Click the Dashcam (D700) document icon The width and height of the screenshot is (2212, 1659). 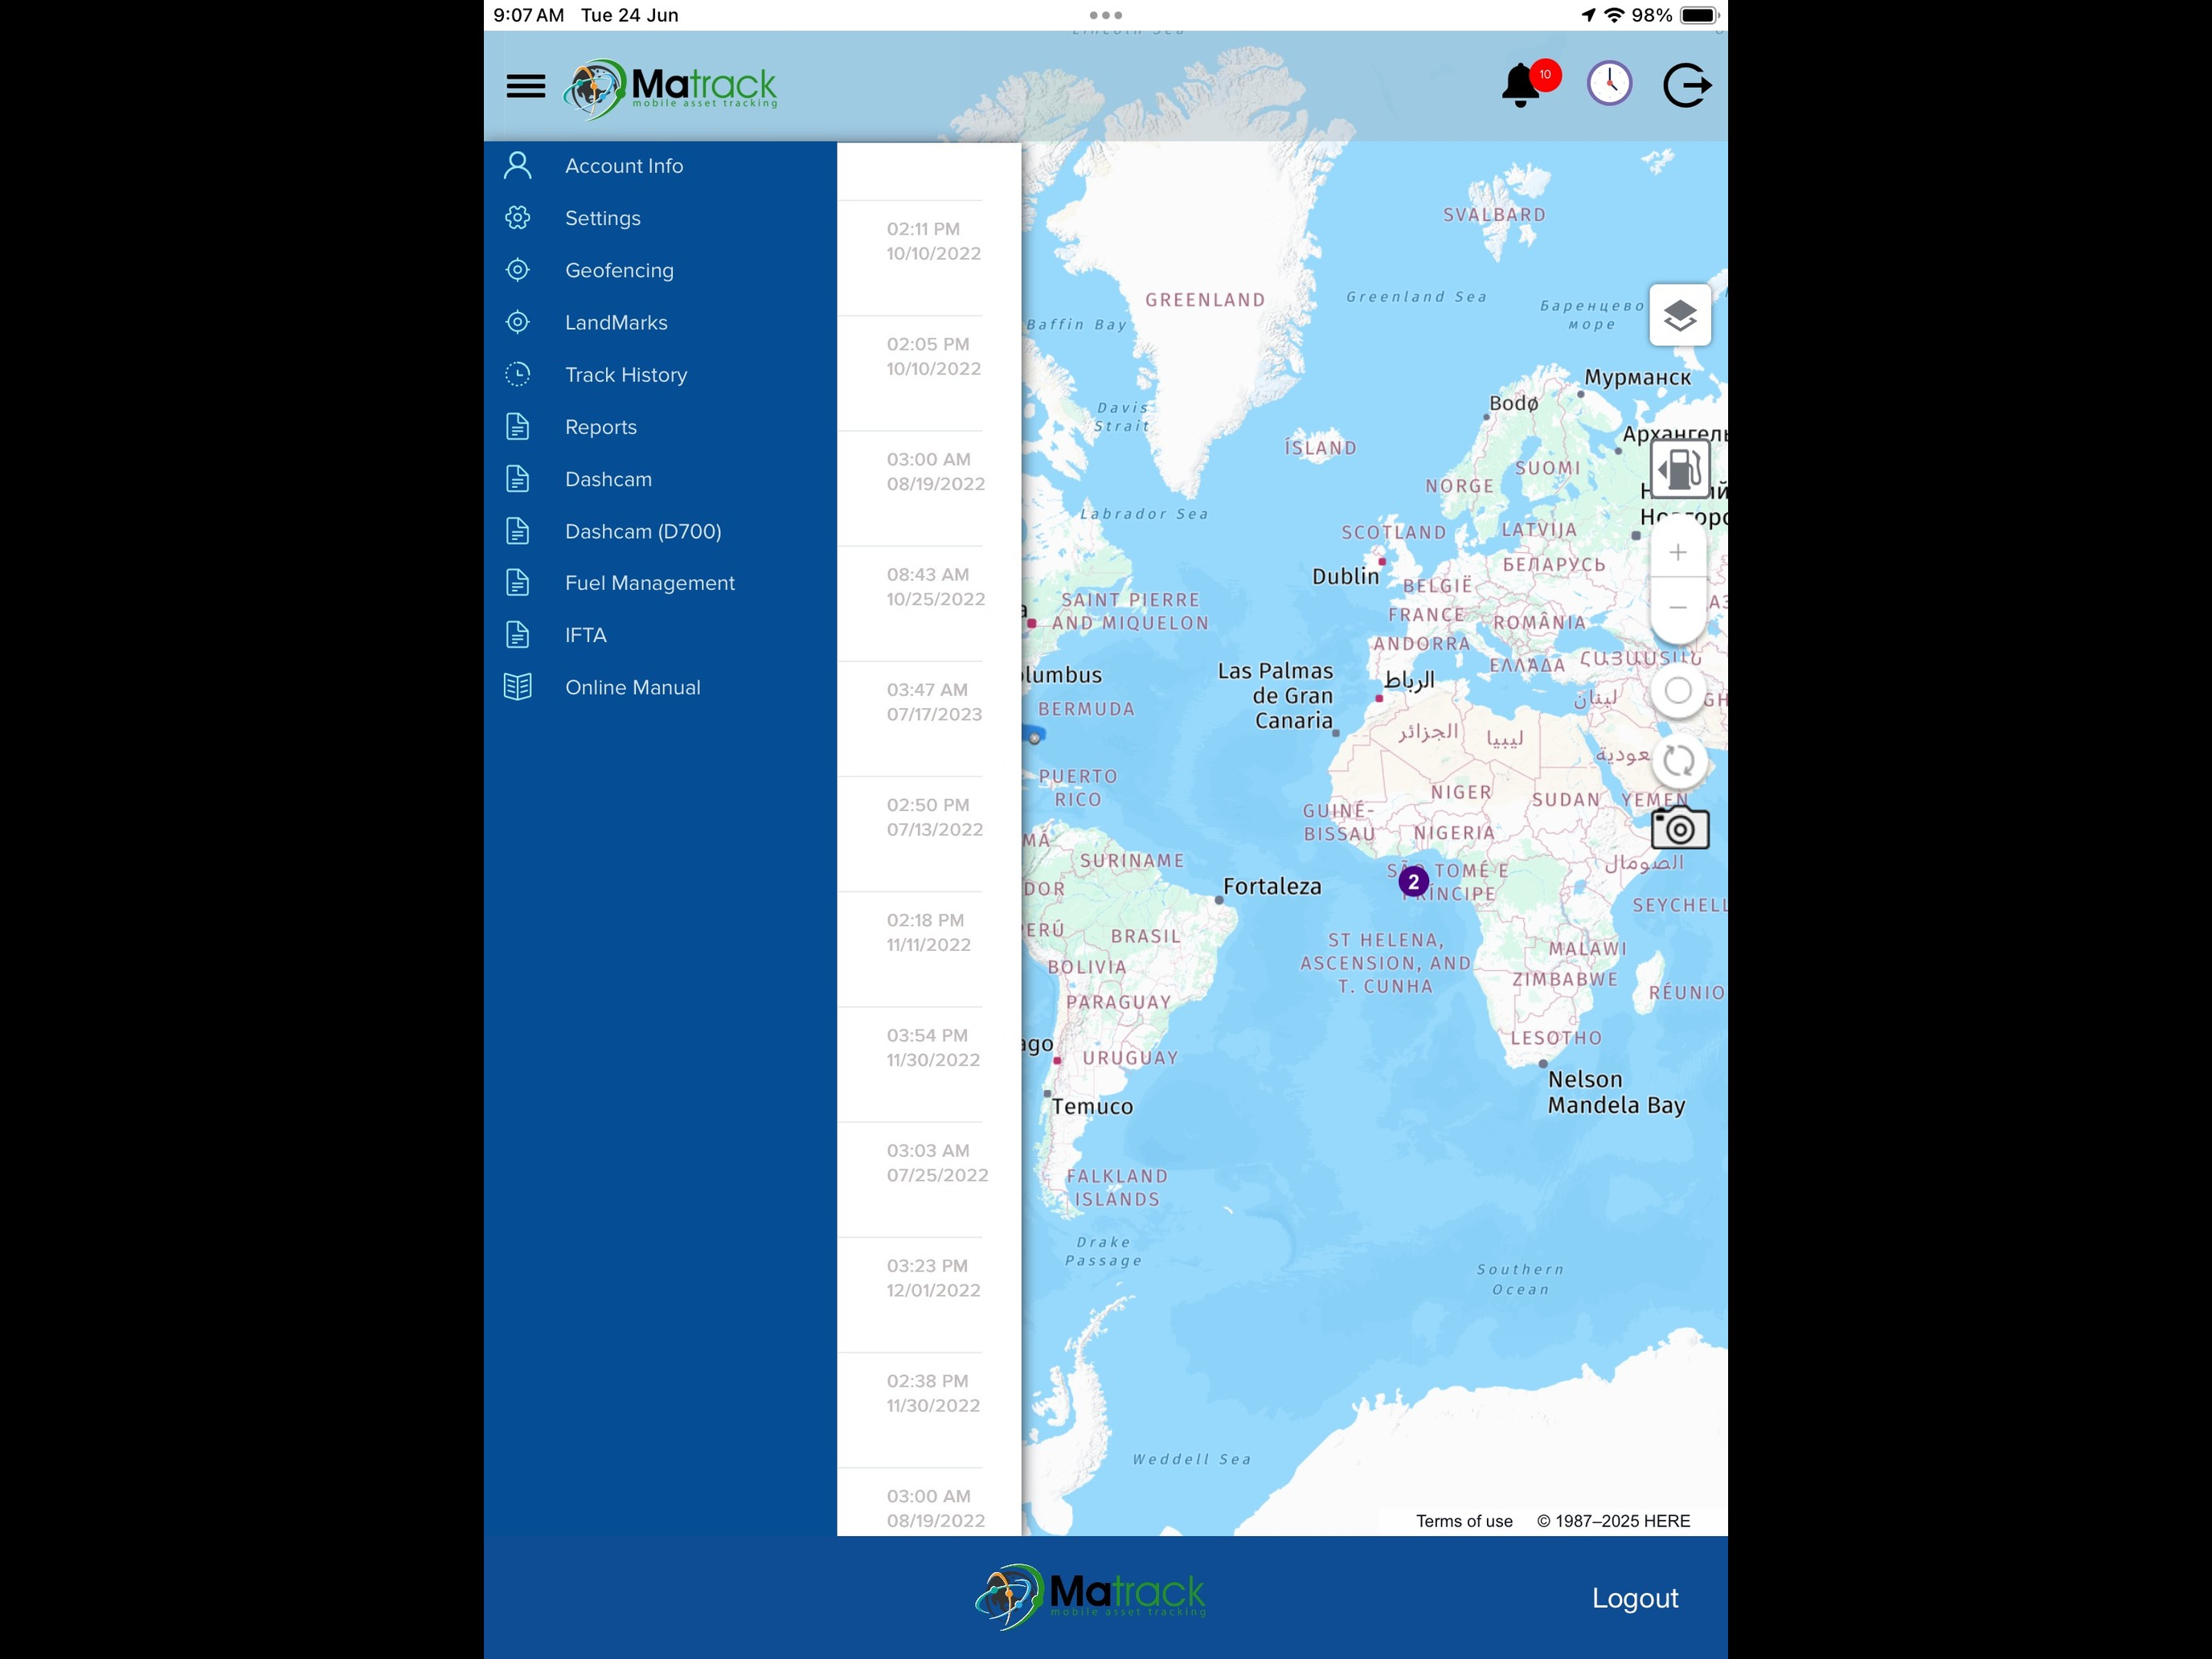point(517,531)
